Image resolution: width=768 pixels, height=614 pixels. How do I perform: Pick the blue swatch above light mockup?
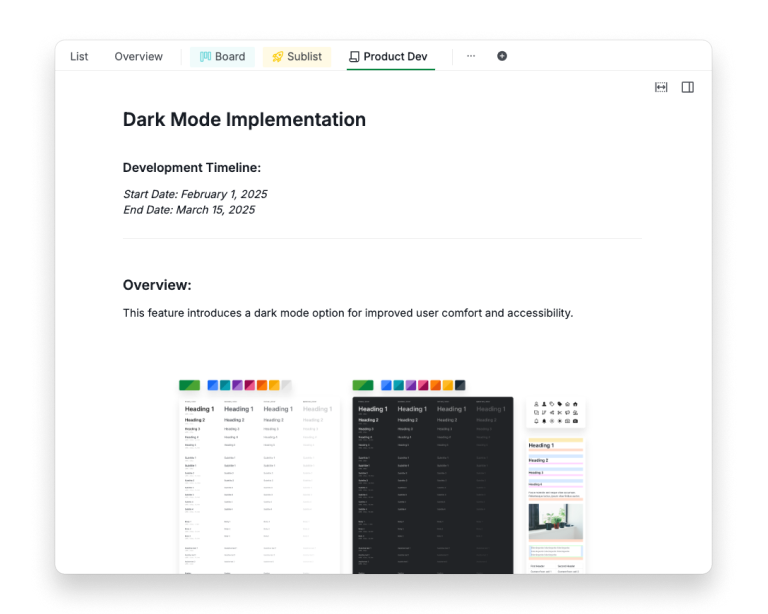coord(213,385)
